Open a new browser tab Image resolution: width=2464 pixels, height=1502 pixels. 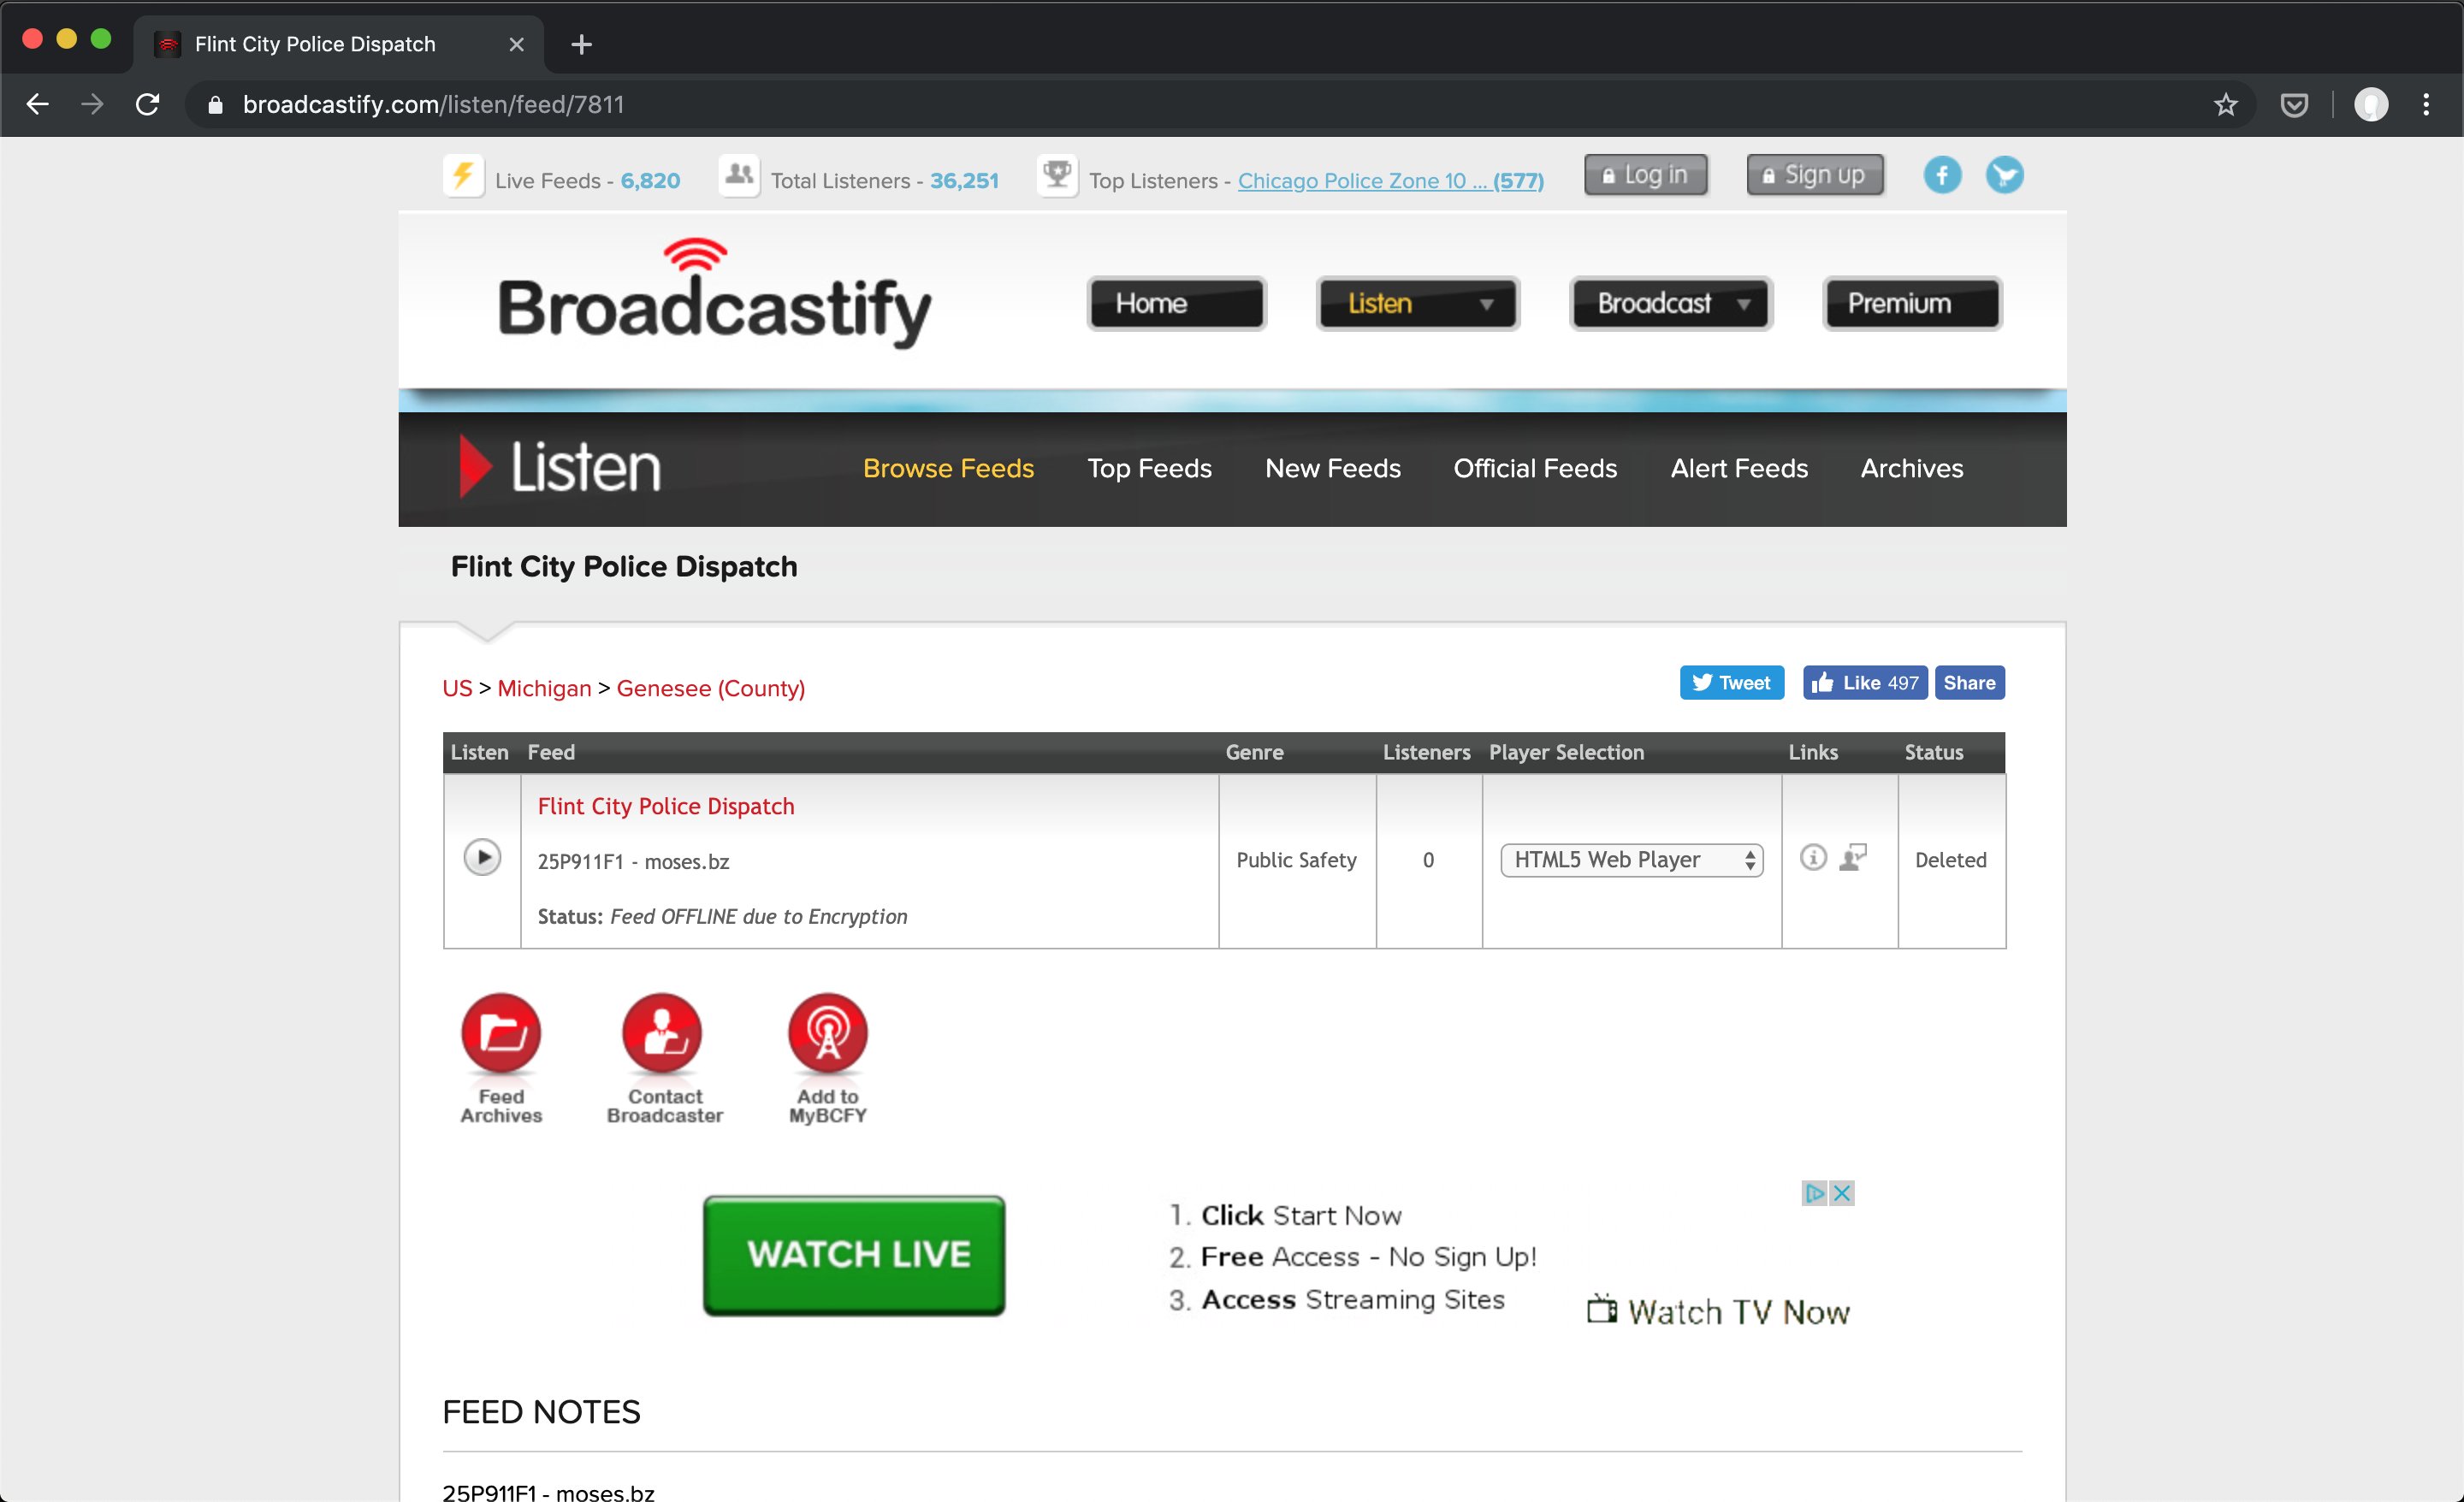[x=581, y=45]
